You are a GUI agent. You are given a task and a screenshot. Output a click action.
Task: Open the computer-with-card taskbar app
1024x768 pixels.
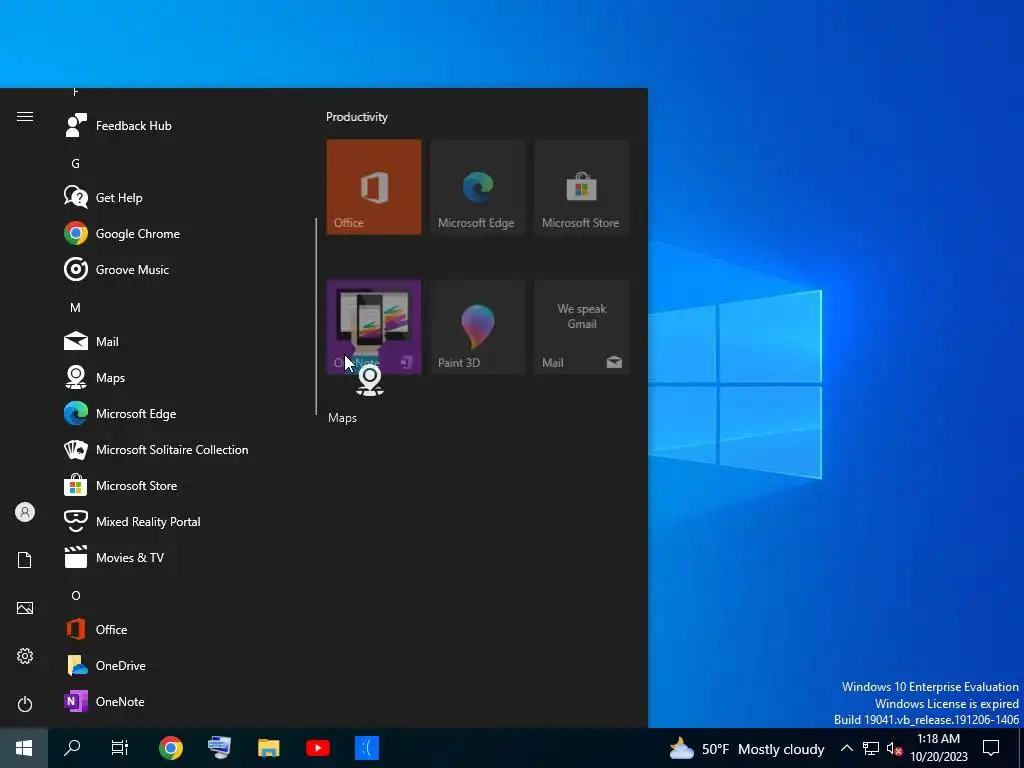(219, 748)
